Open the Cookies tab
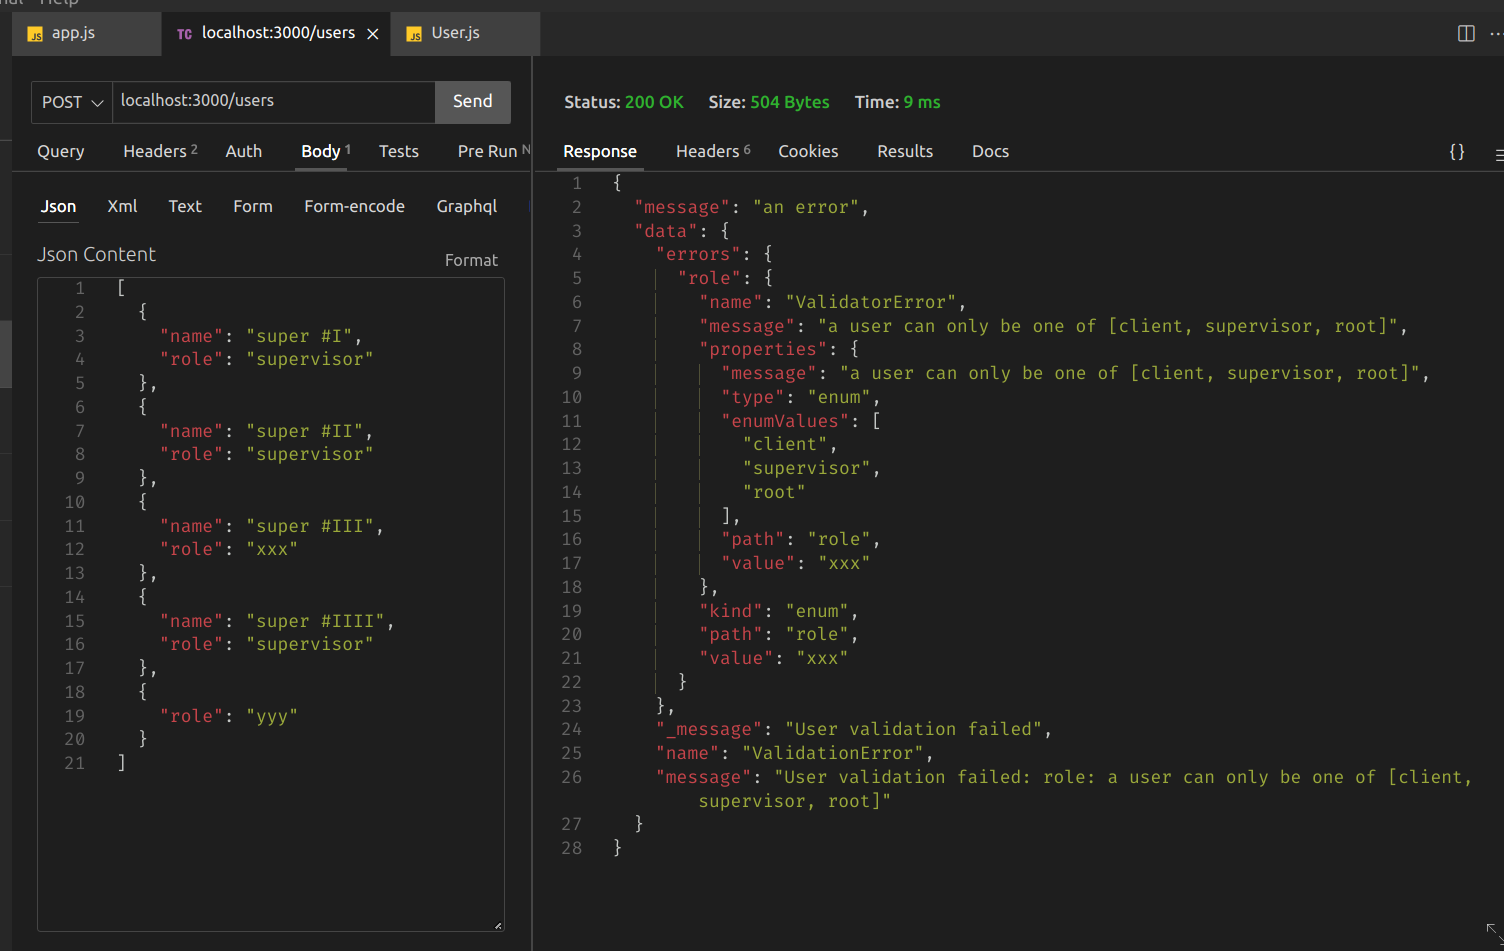Screen dimensions: 1504x951 [808, 151]
